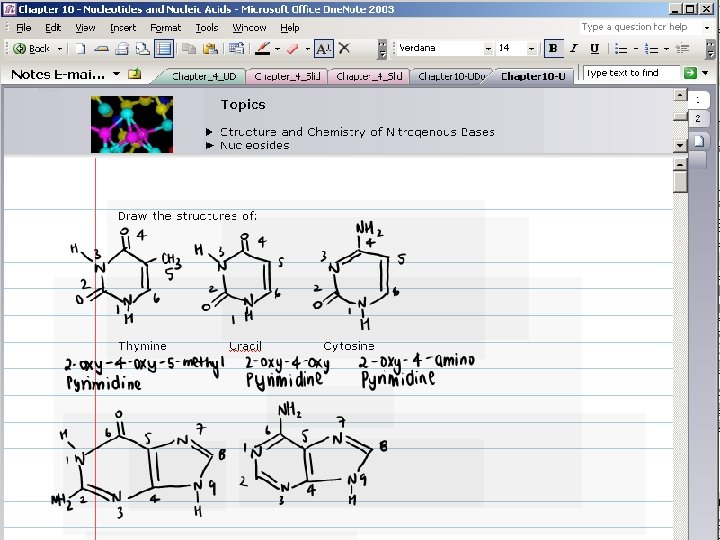Open the Edit menu
The width and height of the screenshot is (720, 540).
coord(53,28)
